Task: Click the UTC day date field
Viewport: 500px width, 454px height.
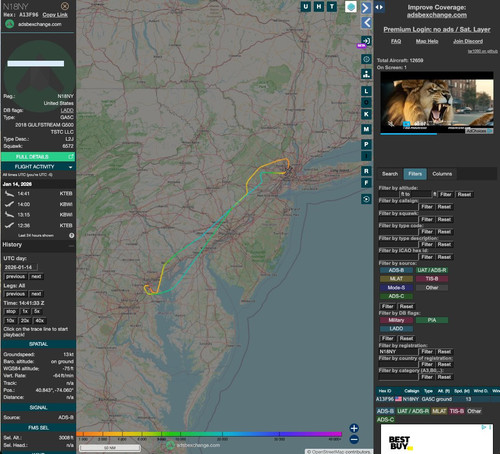Action: coord(21,267)
